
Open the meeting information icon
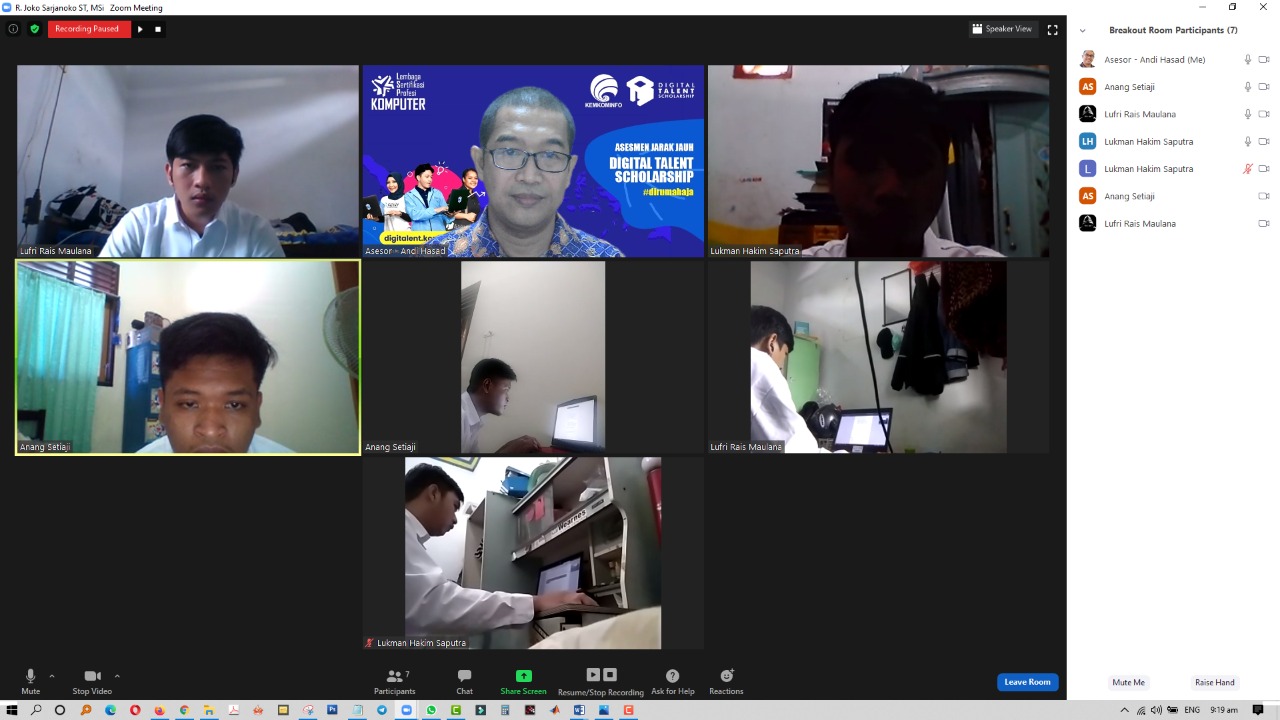(x=13, y=29)
